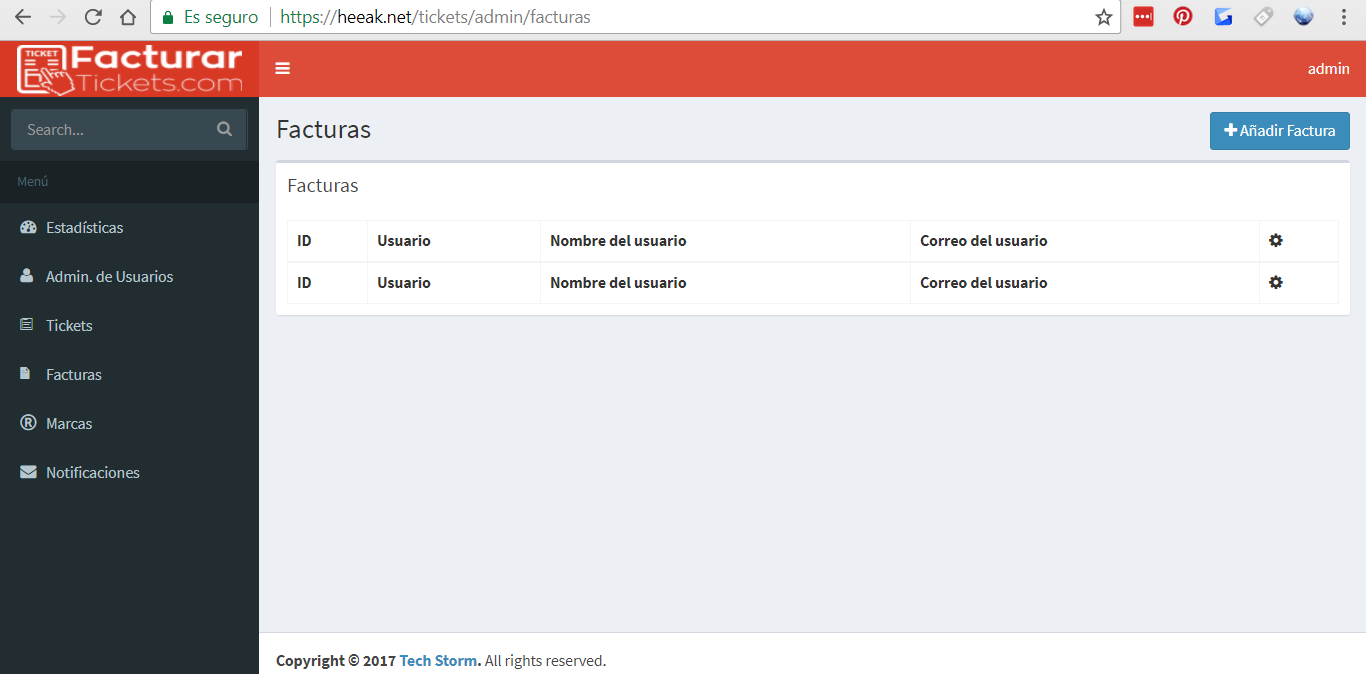Click Nombre del usuario header in top row
The image size is (1366, 674).
618,240
